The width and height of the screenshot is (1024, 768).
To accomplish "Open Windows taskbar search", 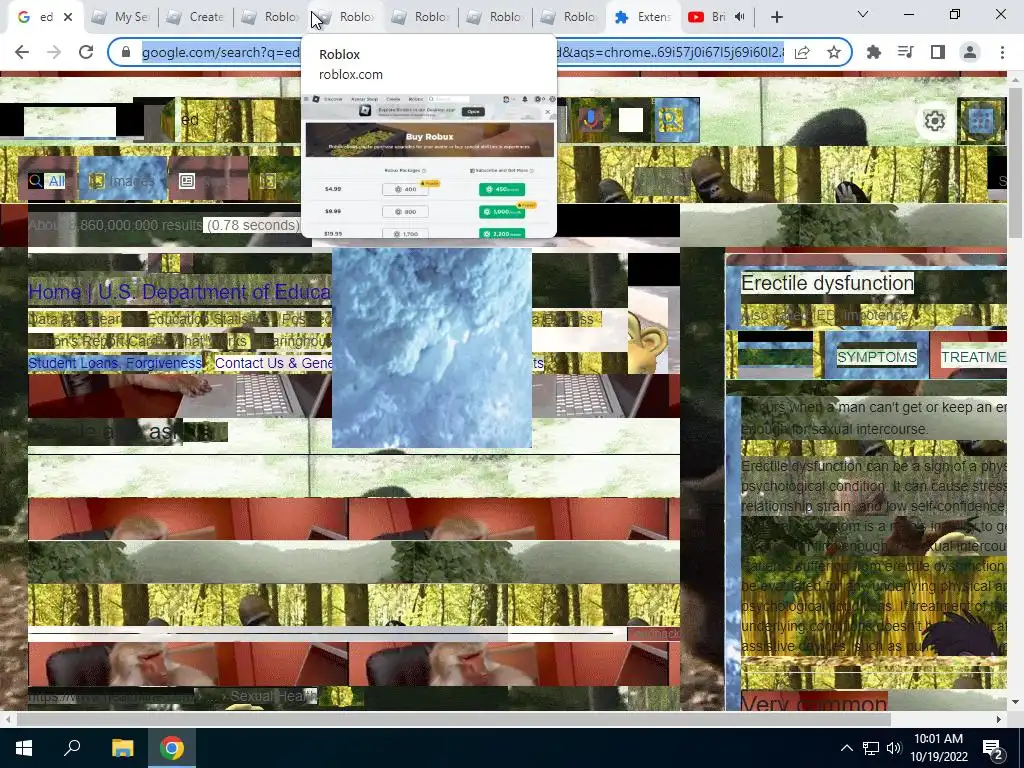I will pyautogui.click(x=72, y=748).
